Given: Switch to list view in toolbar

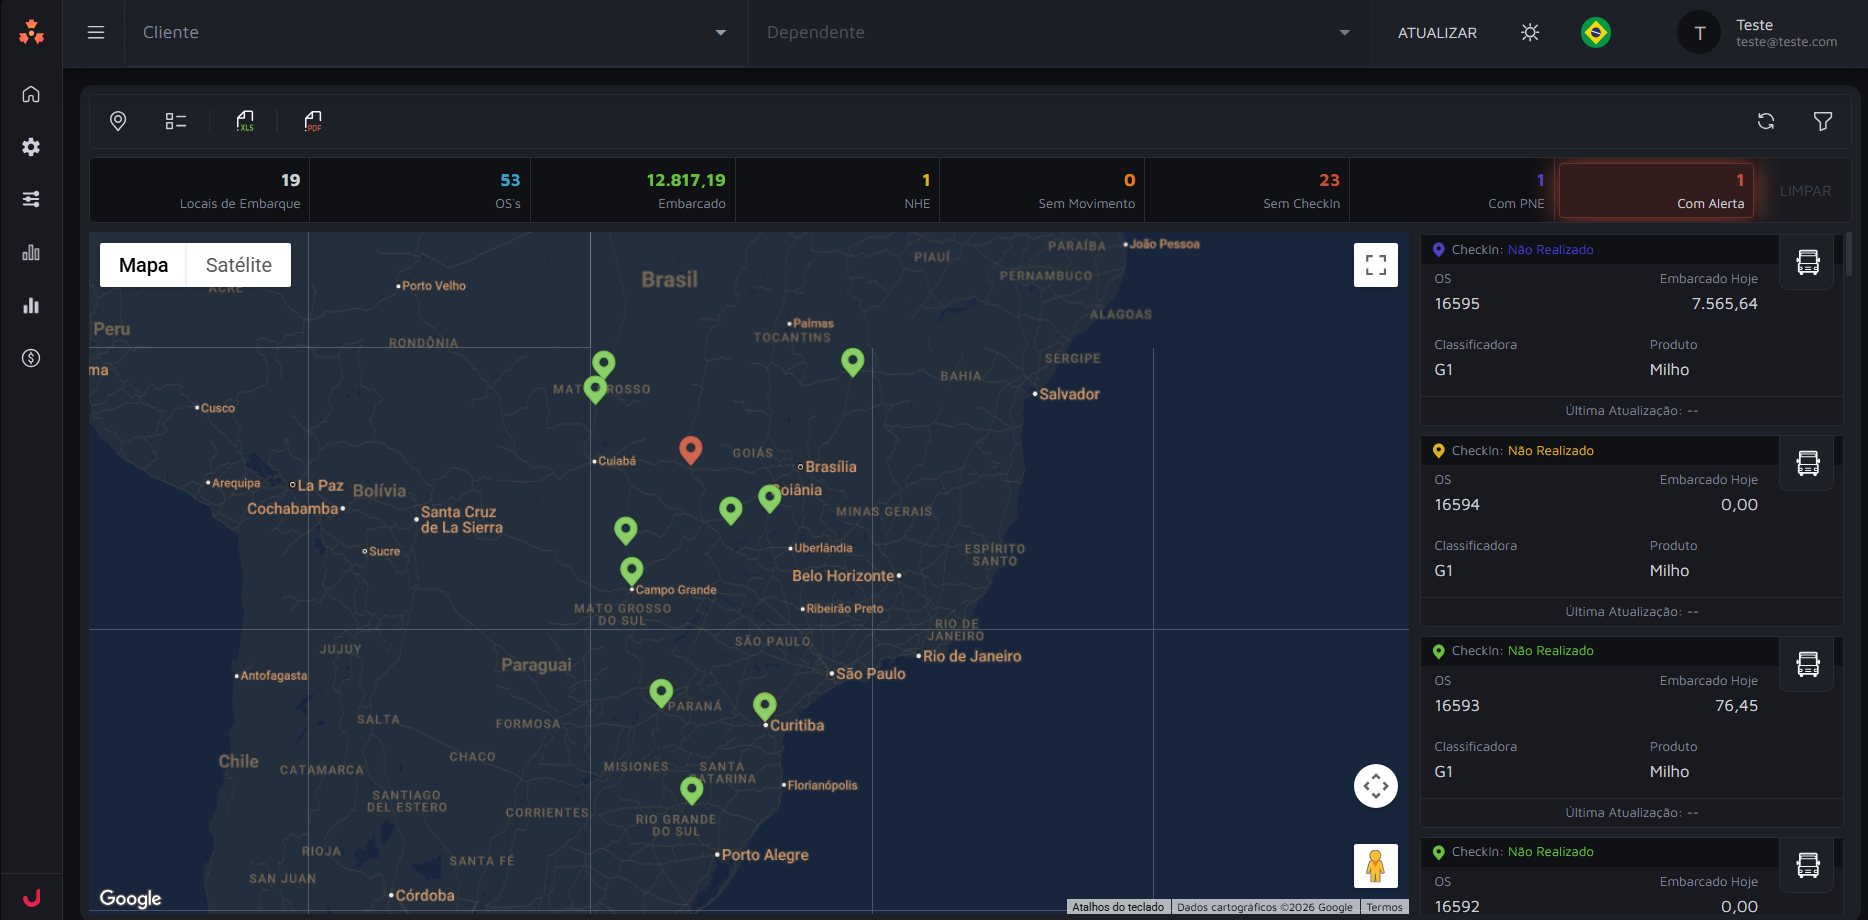Looking at the screenshot, I should [x=176, y=121].
